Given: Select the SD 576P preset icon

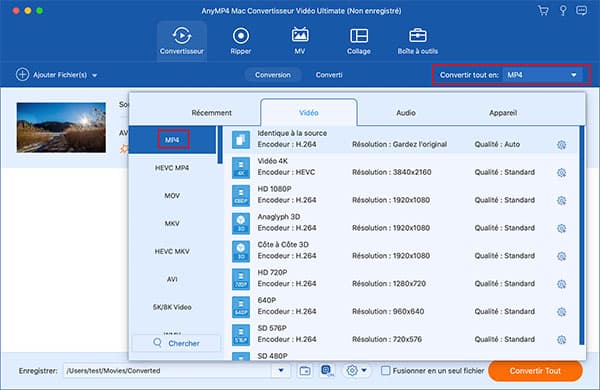Looking at the screenshot, I should [x=241, y=335].
